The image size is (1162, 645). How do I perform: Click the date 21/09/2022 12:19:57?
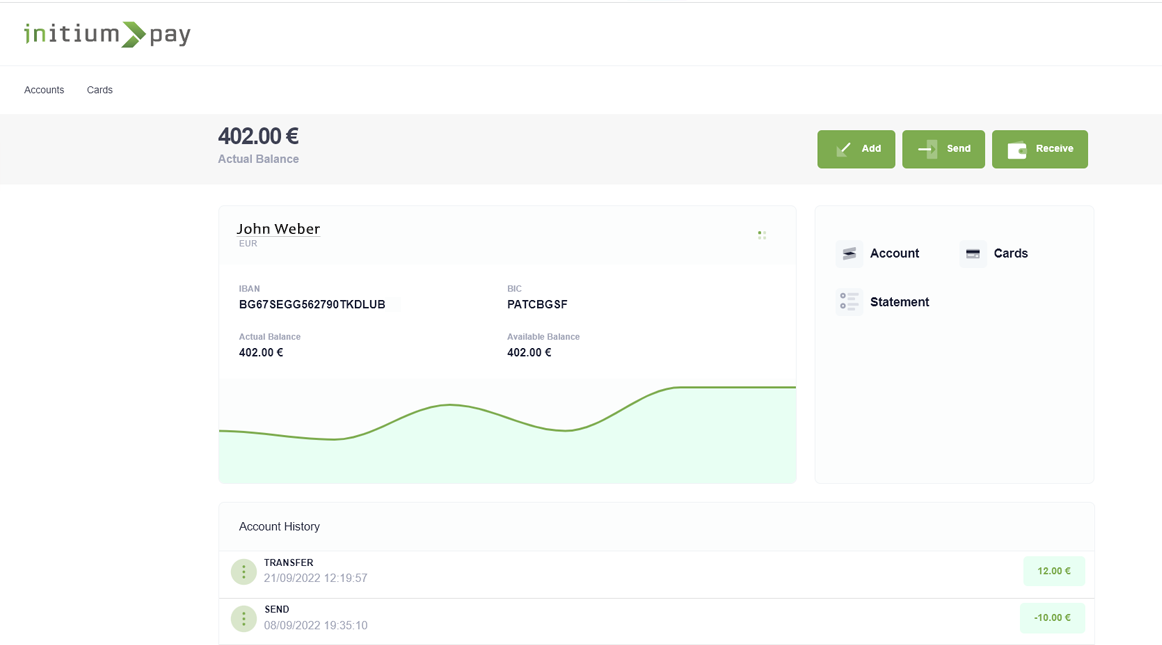click(x=316, y=578)
